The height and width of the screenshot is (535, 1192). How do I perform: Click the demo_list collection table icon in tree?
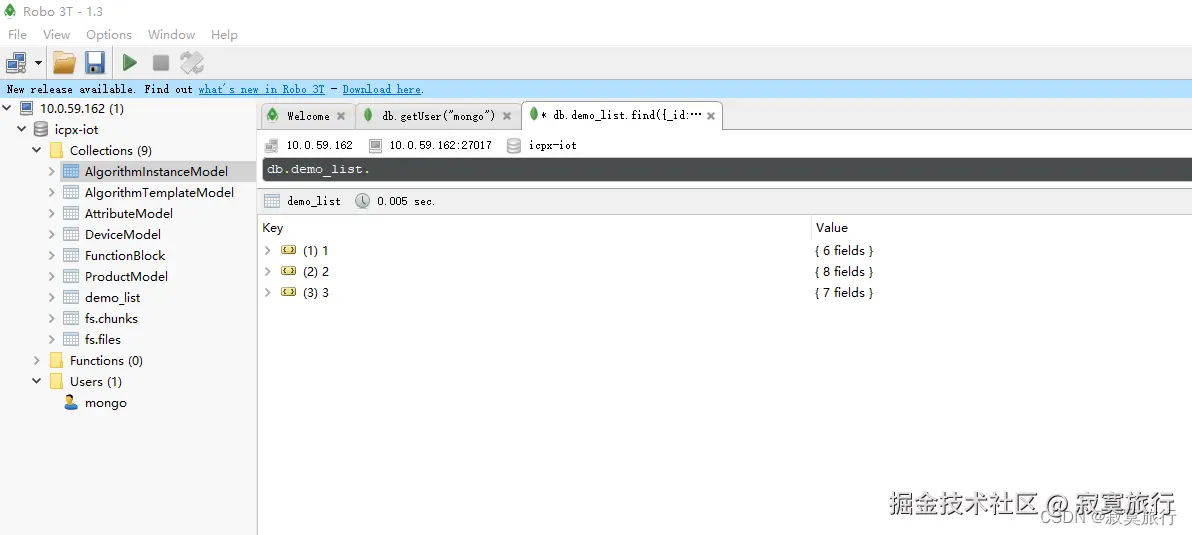tap(71, 298)
